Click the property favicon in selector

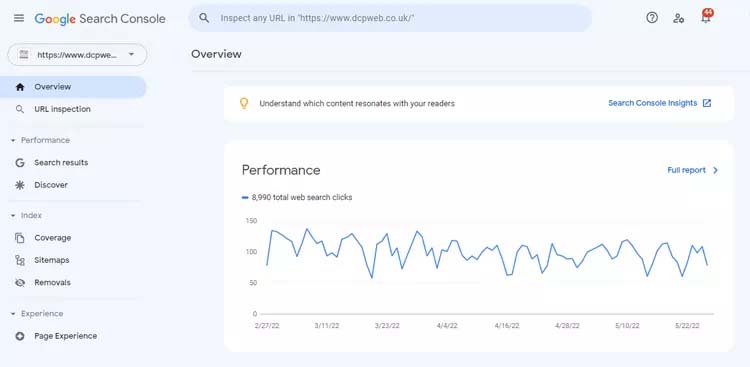pyautogui.click(x=23, y=55)
